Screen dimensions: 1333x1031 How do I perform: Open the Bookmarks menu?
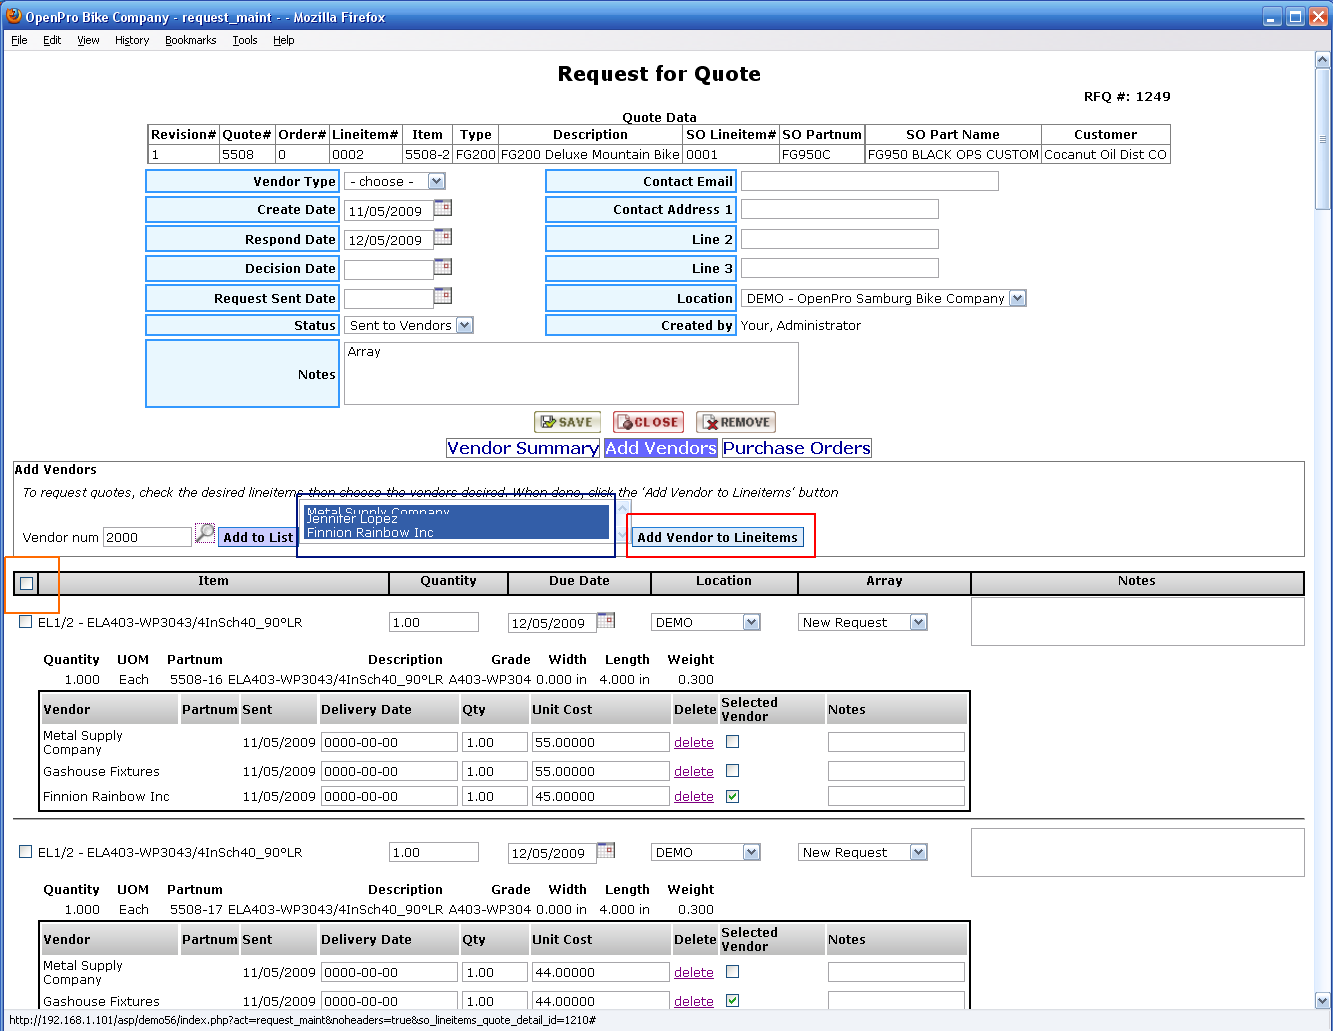point(190,40)
